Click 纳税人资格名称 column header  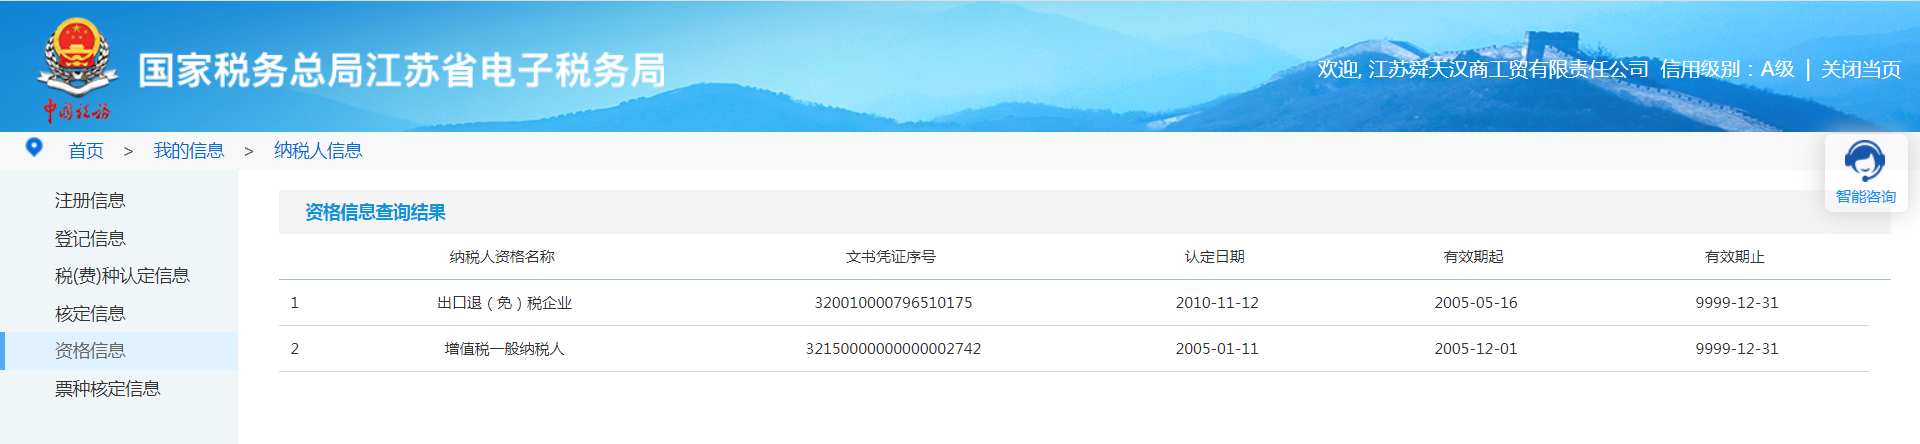[x=502, y=257]
